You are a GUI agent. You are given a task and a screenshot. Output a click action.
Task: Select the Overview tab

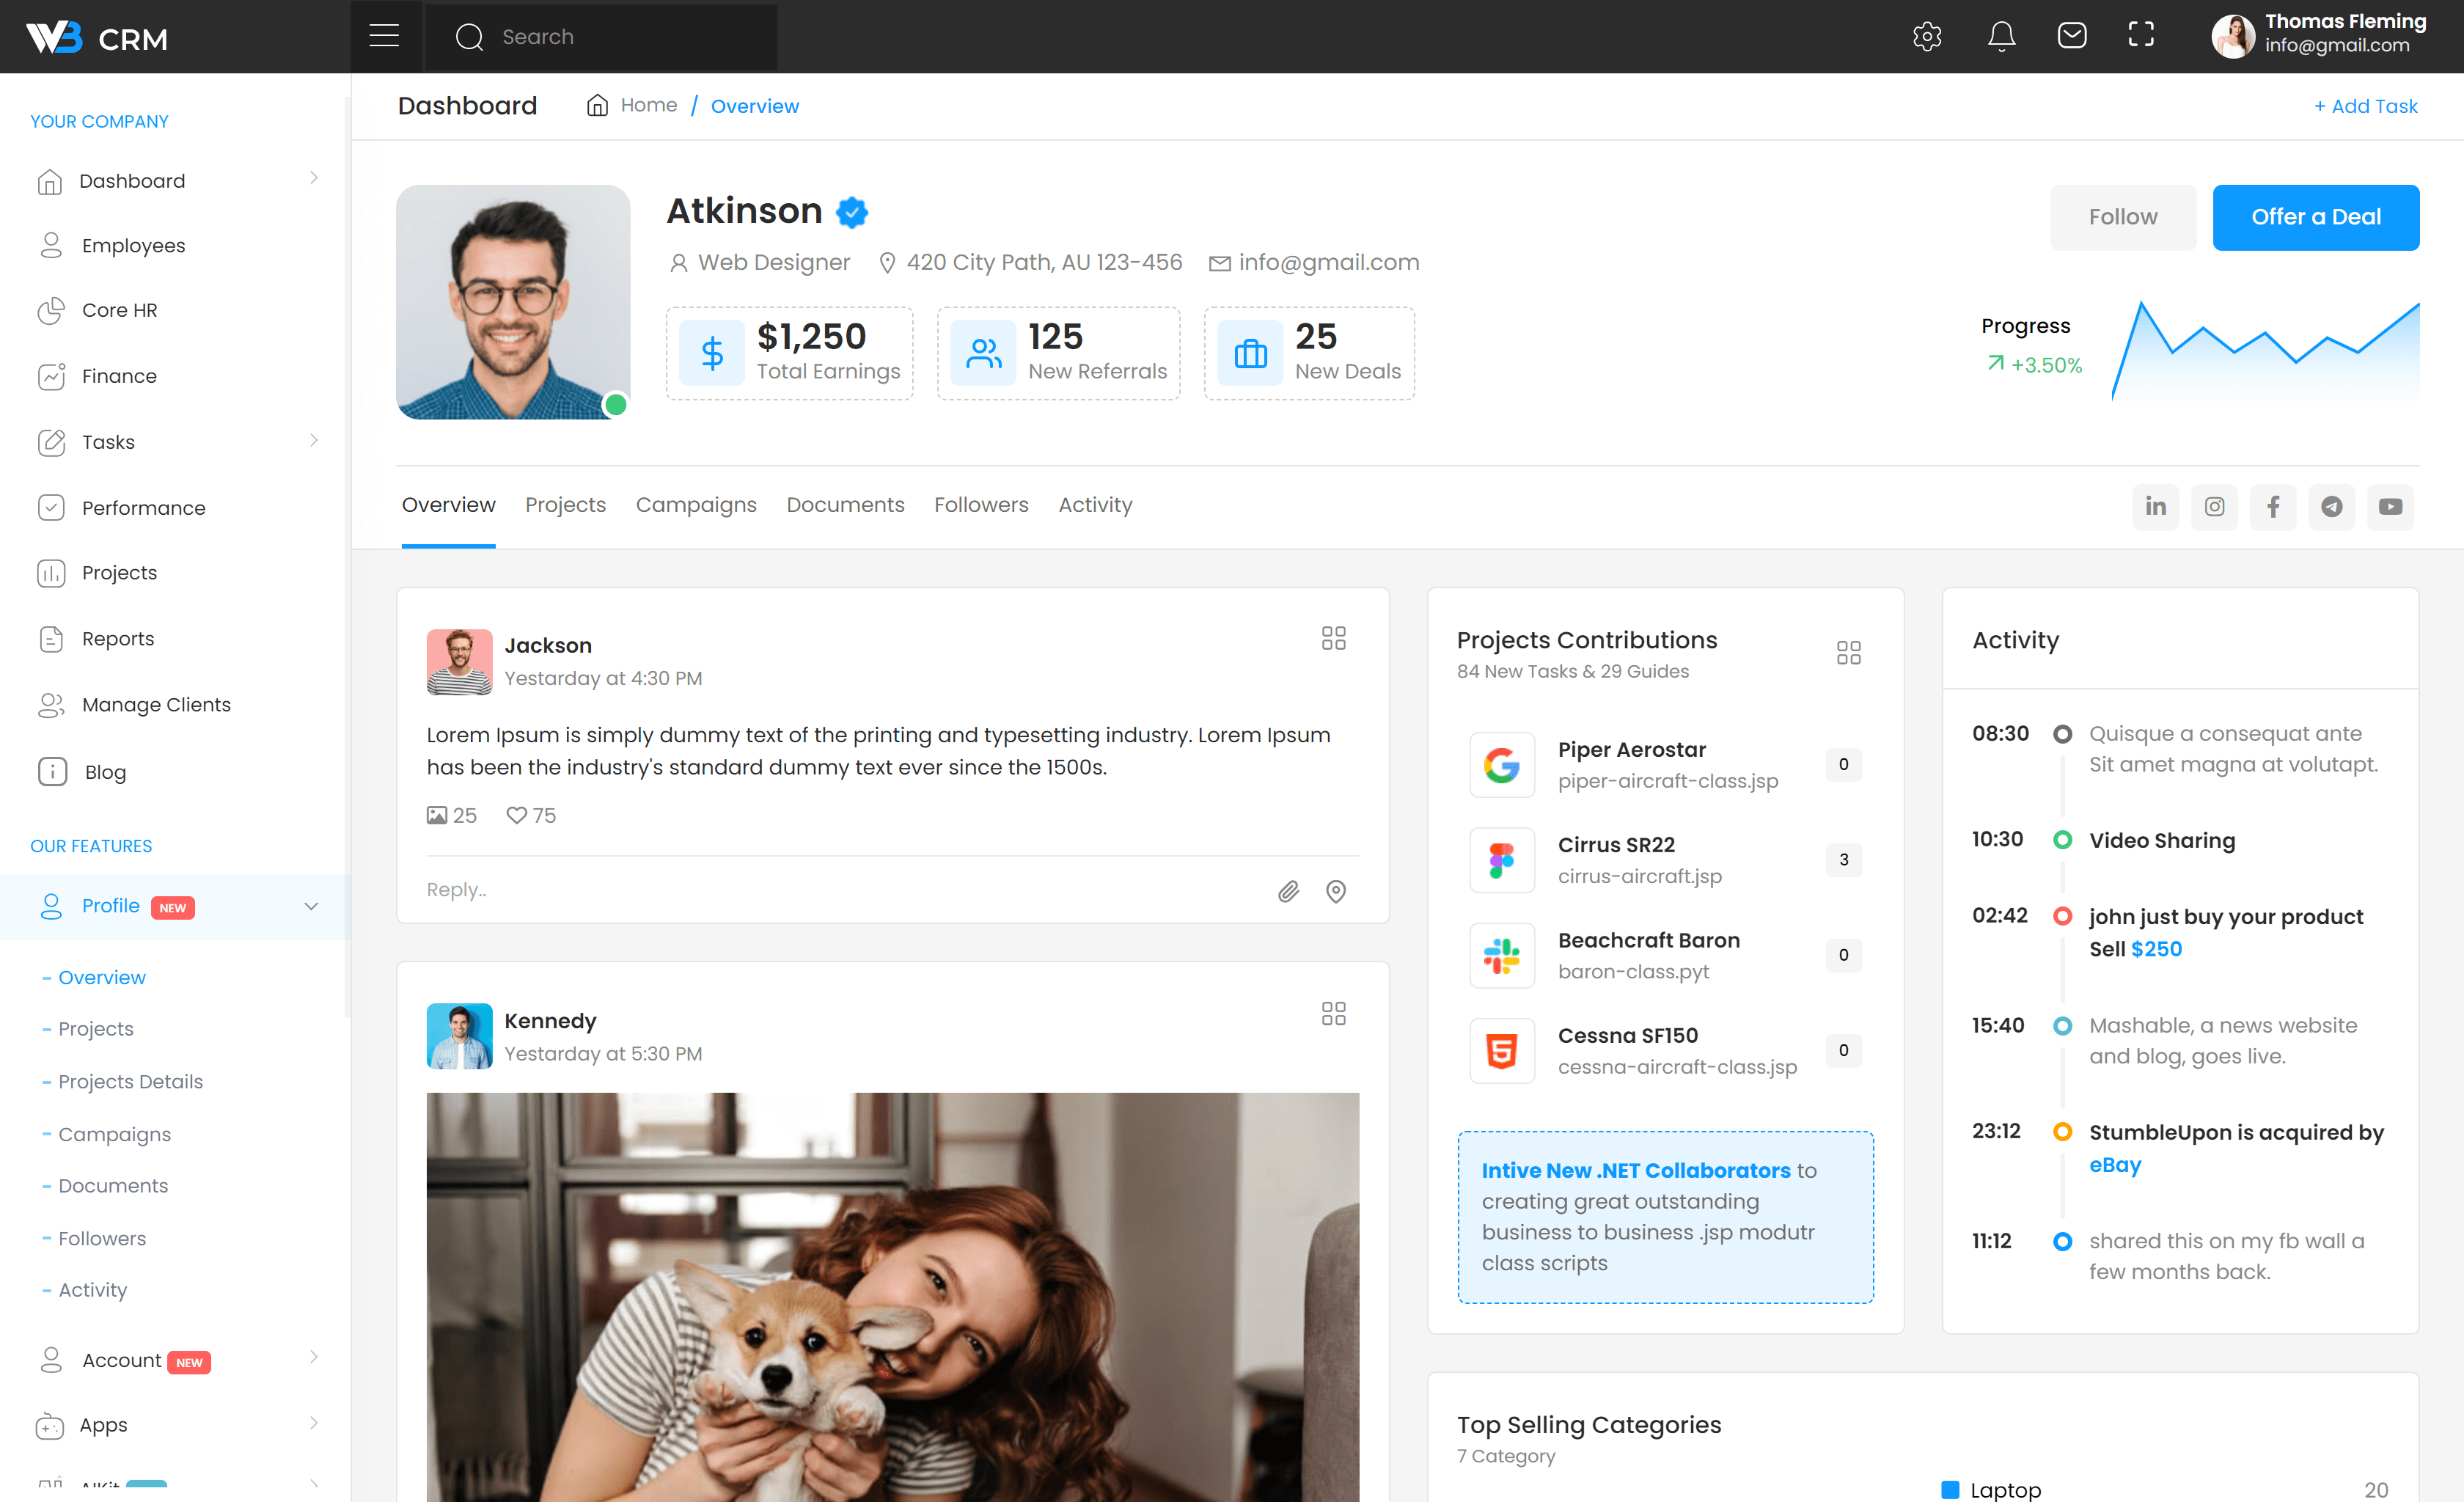(x=449, y=505)
